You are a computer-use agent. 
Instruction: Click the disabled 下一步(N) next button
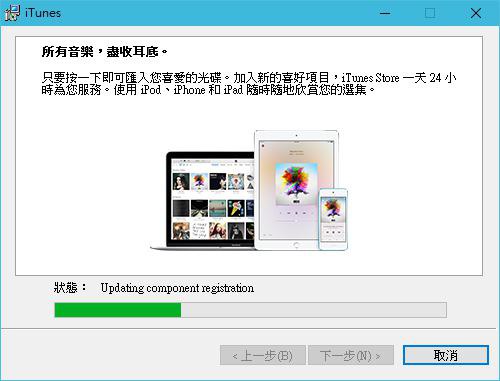coord(351,355)
